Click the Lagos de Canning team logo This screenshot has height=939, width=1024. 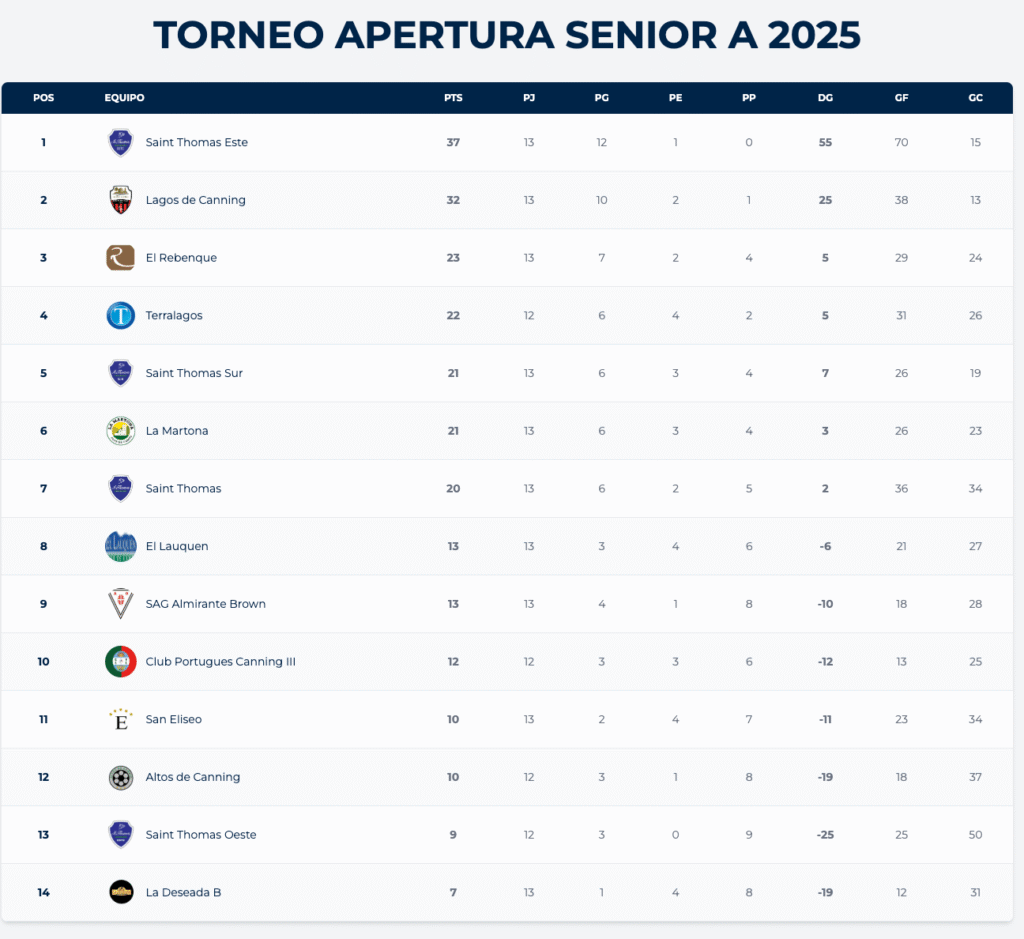click(121, 200)
